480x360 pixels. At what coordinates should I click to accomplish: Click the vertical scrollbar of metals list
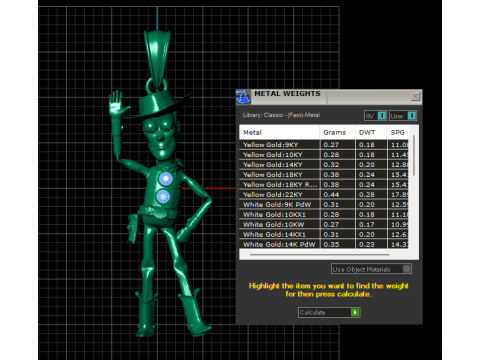click(x=414, y=155)
